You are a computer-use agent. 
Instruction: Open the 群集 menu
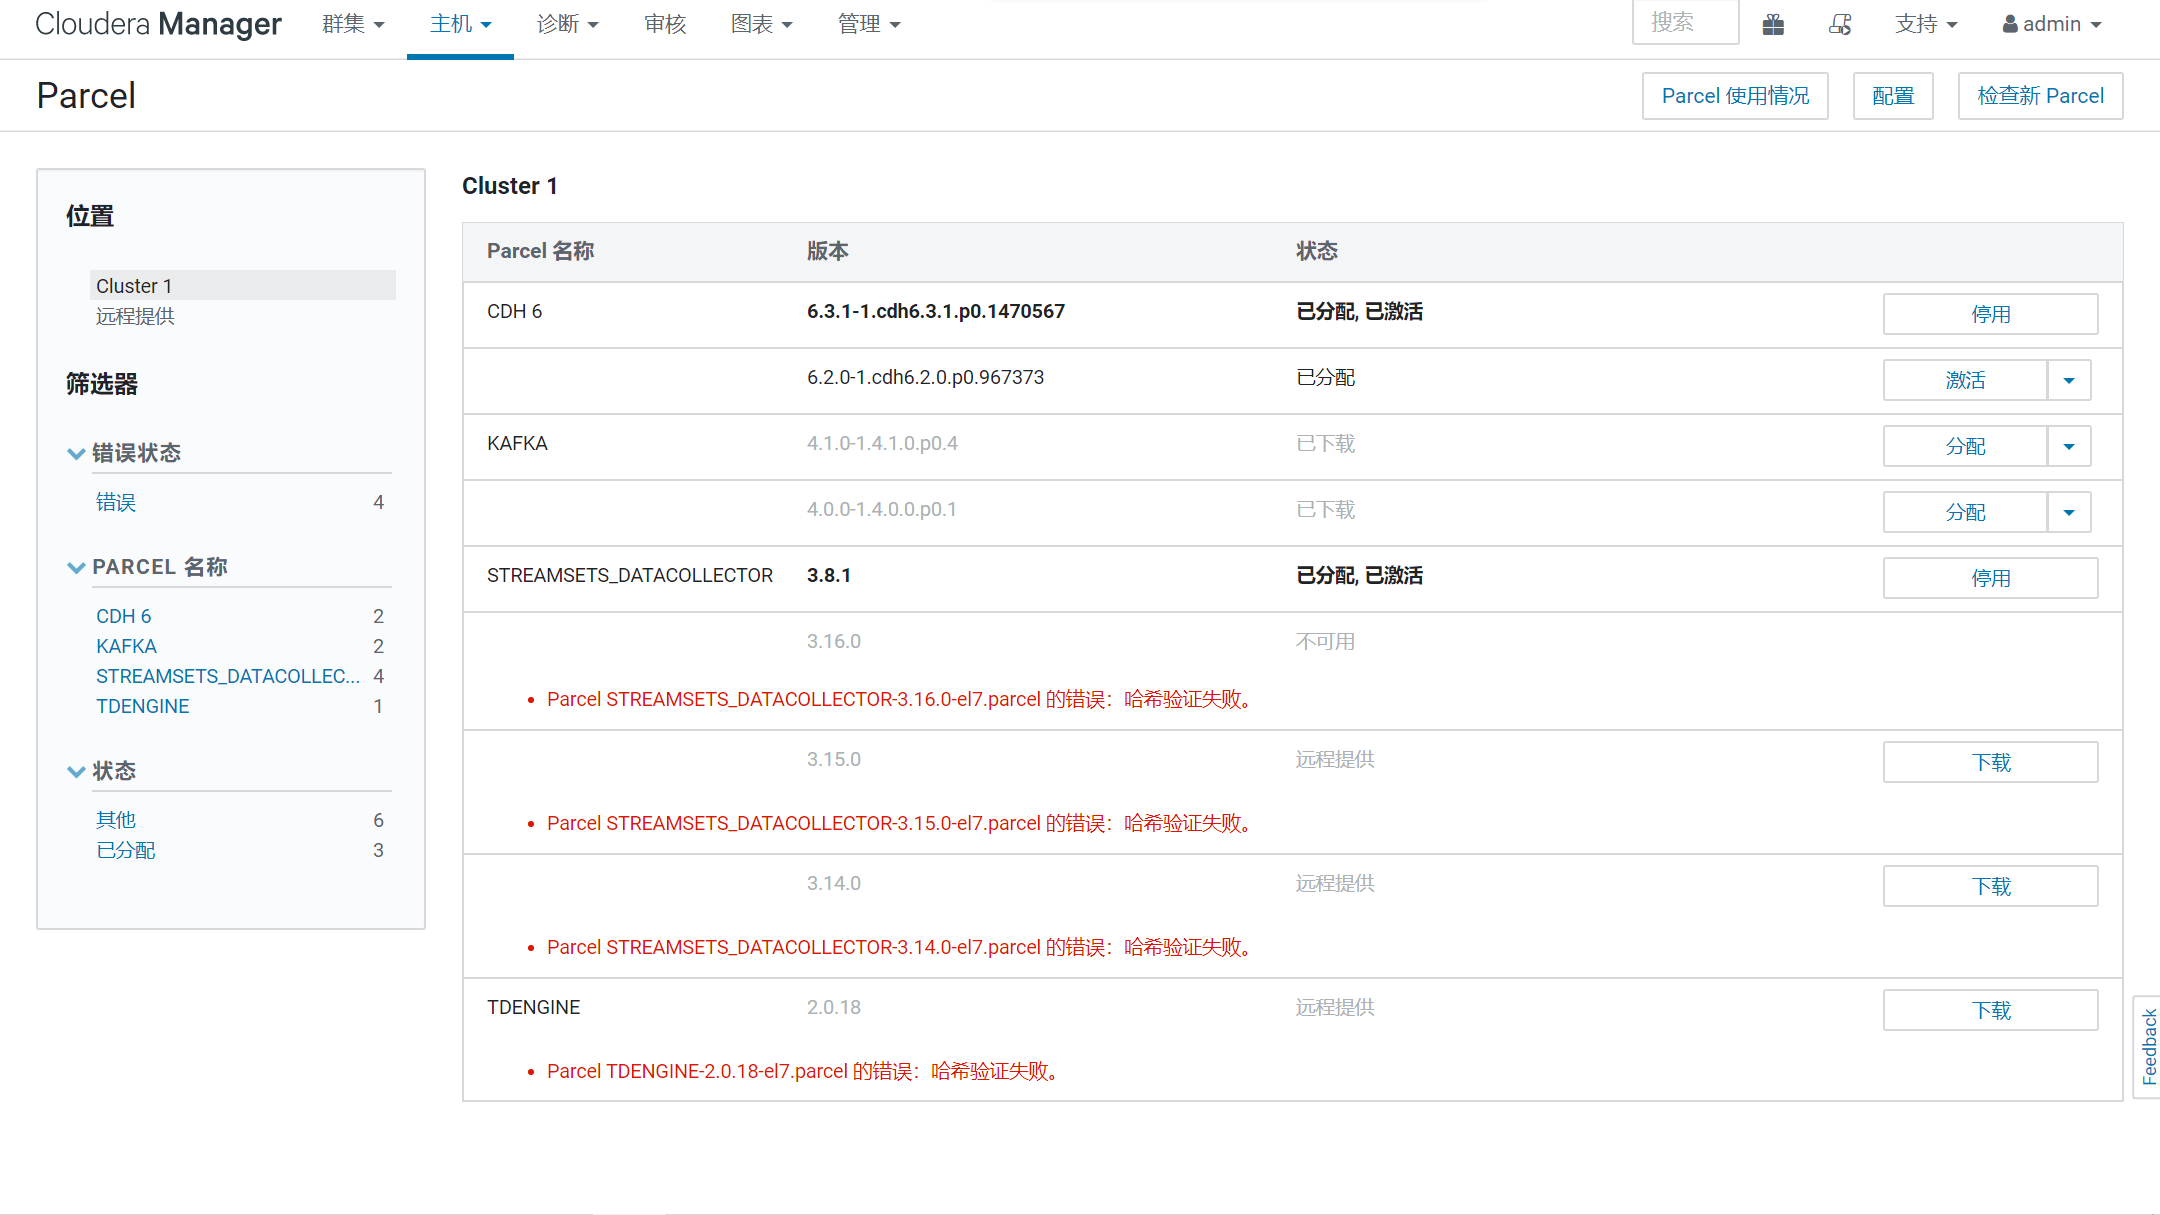[353, 24]
